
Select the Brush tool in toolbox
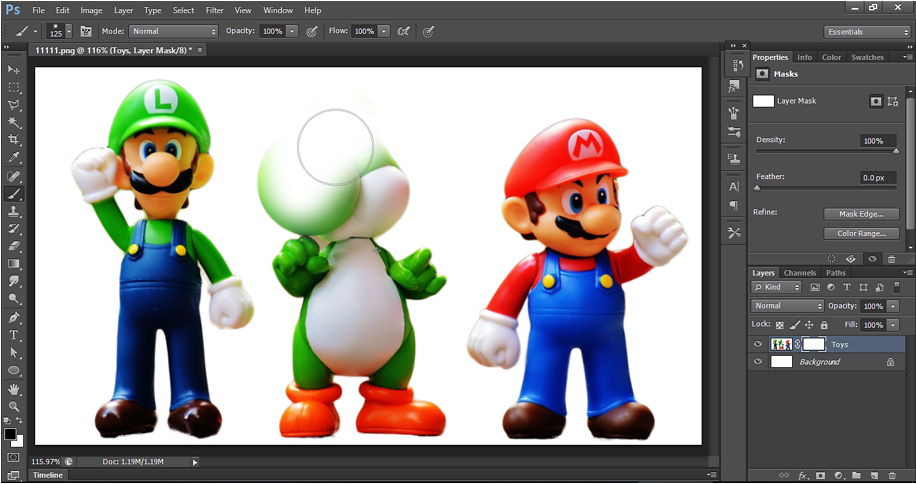point(13,193)
